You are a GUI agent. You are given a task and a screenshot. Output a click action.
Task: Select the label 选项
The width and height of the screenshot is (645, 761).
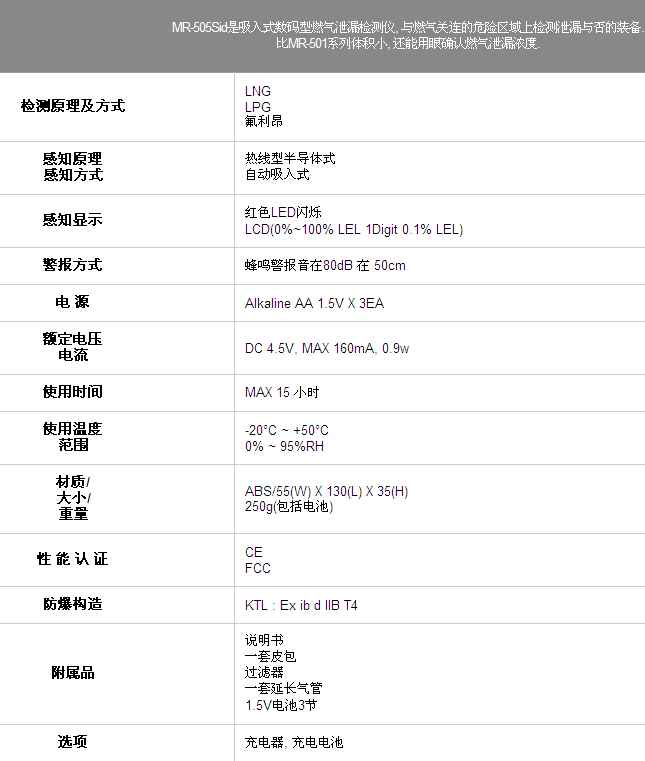click(72, 742)
